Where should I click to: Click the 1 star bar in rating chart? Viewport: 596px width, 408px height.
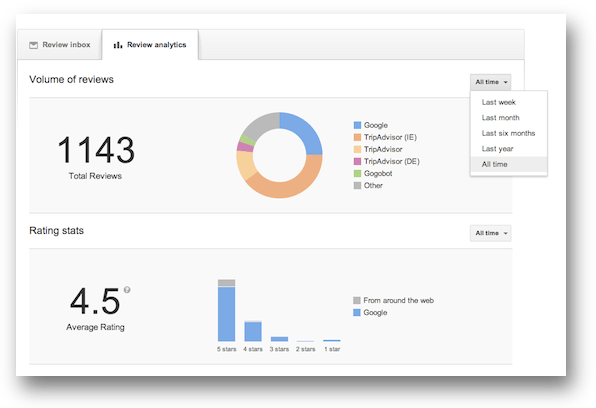(332, 340)
